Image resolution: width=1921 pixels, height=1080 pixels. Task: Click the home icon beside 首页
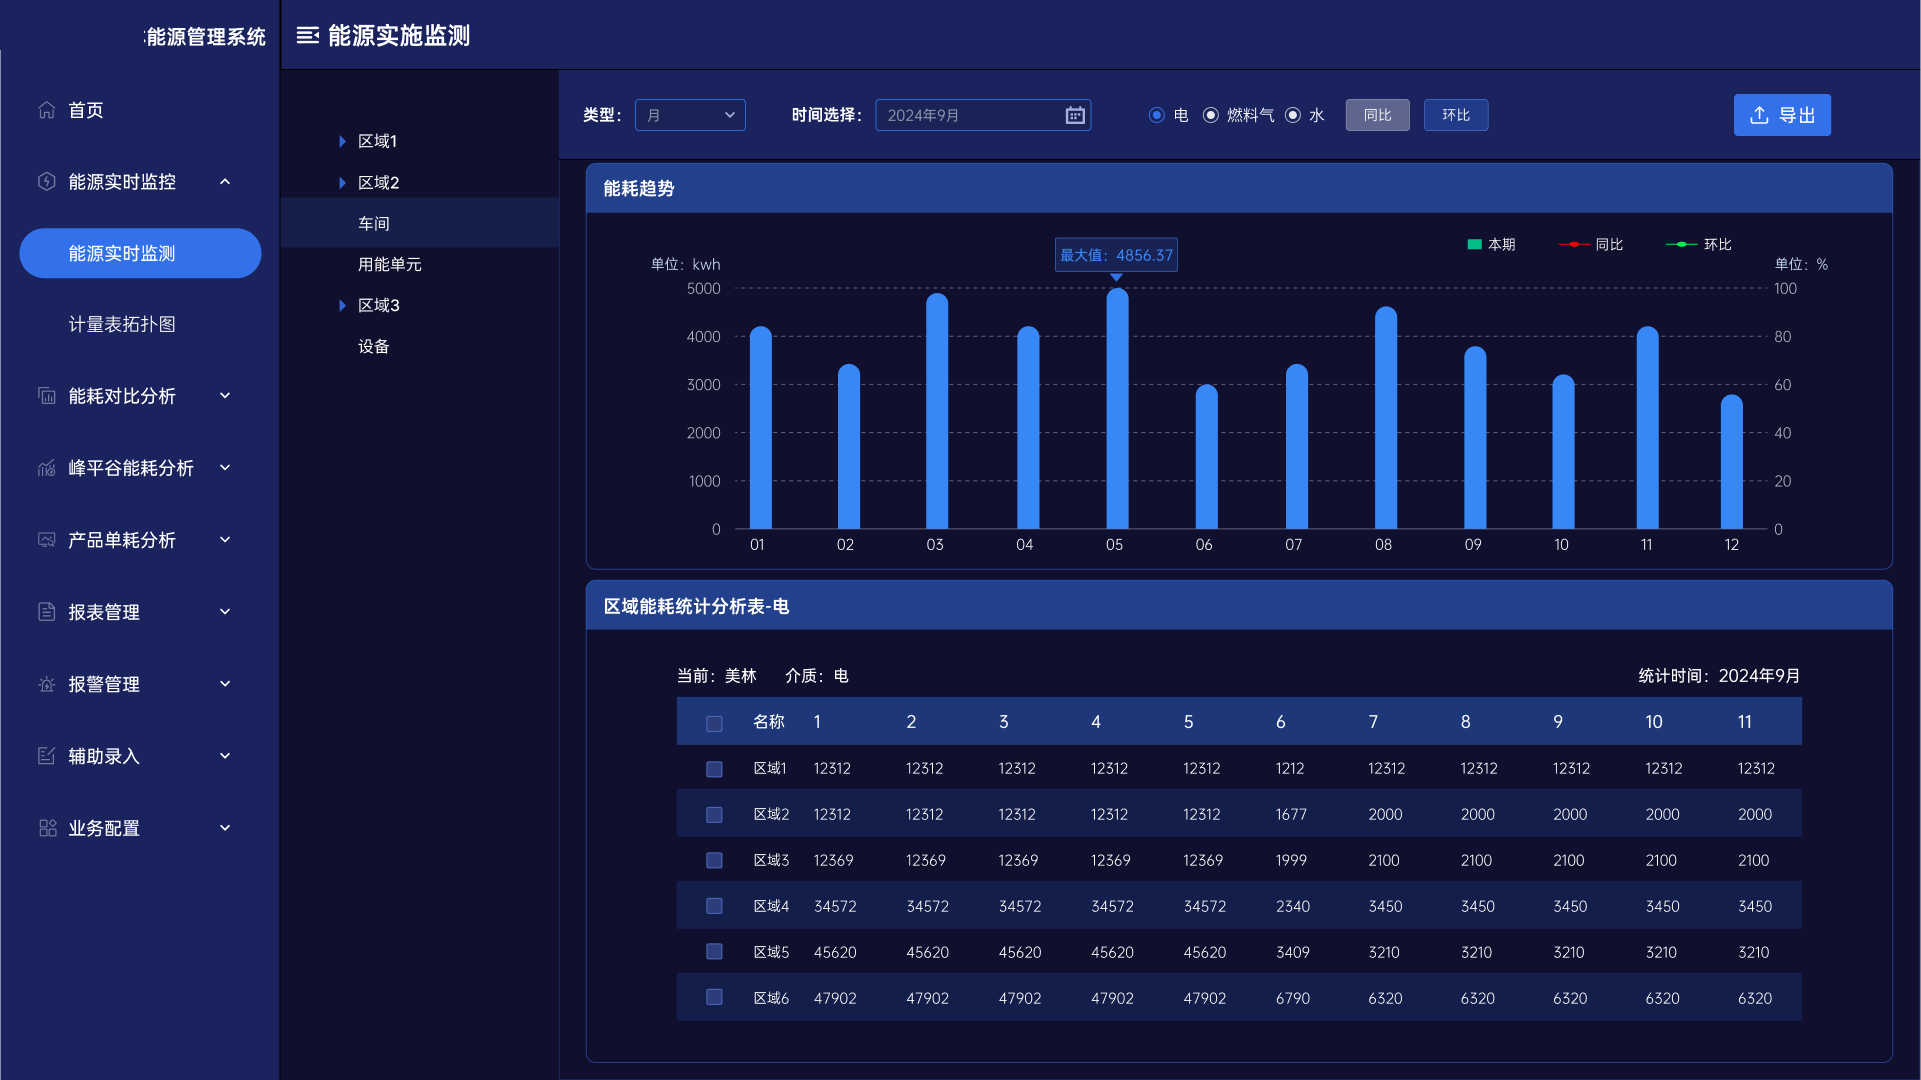tap(47, 110)
